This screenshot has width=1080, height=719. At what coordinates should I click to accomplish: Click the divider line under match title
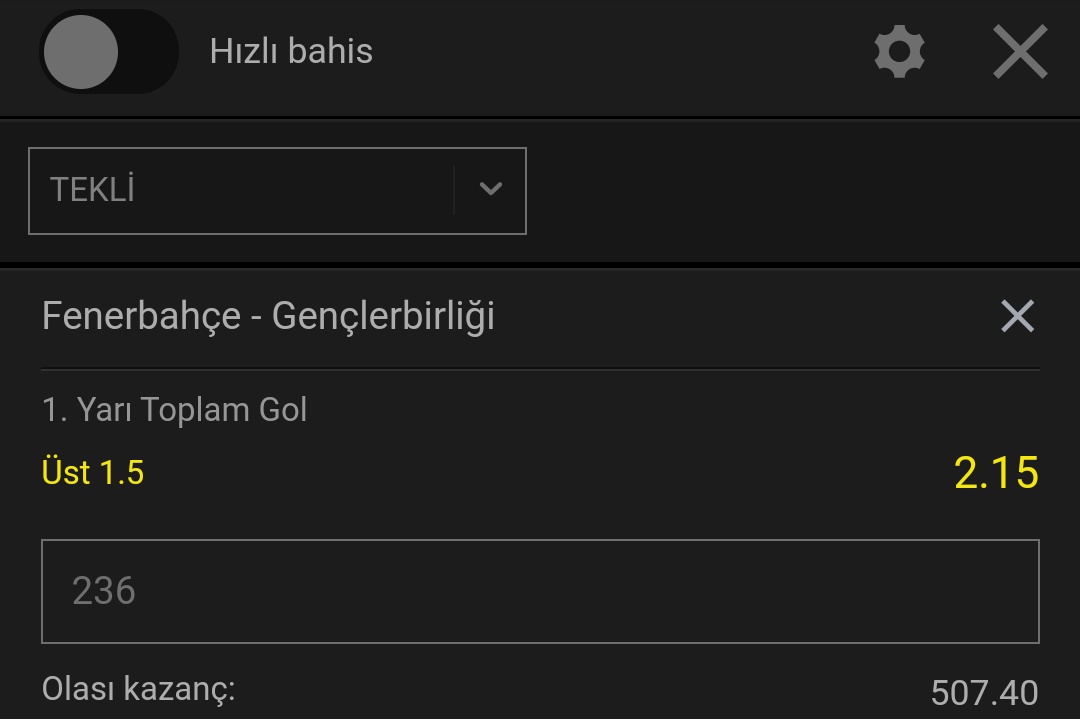pos(540,370)
